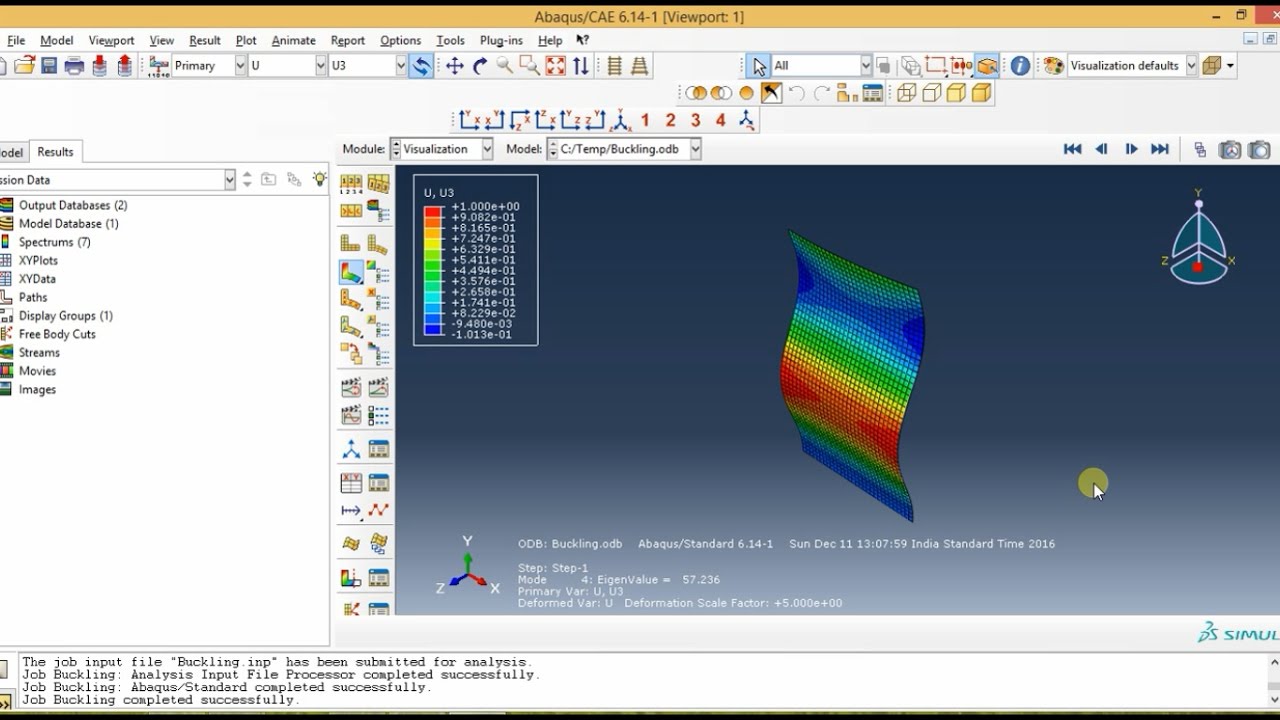This screenshot has width=1280, height=720.
Task: Switch to the Results tab
Action: tap(55, 152)
